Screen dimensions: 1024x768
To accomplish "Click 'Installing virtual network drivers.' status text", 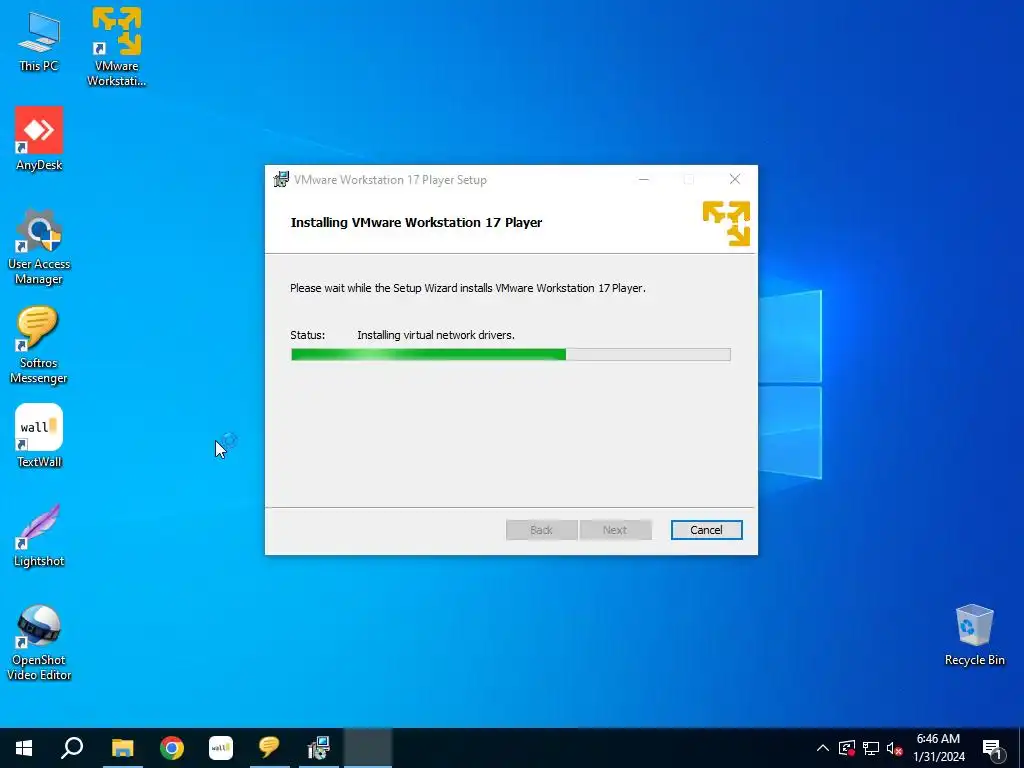I will tap(436, 335).
